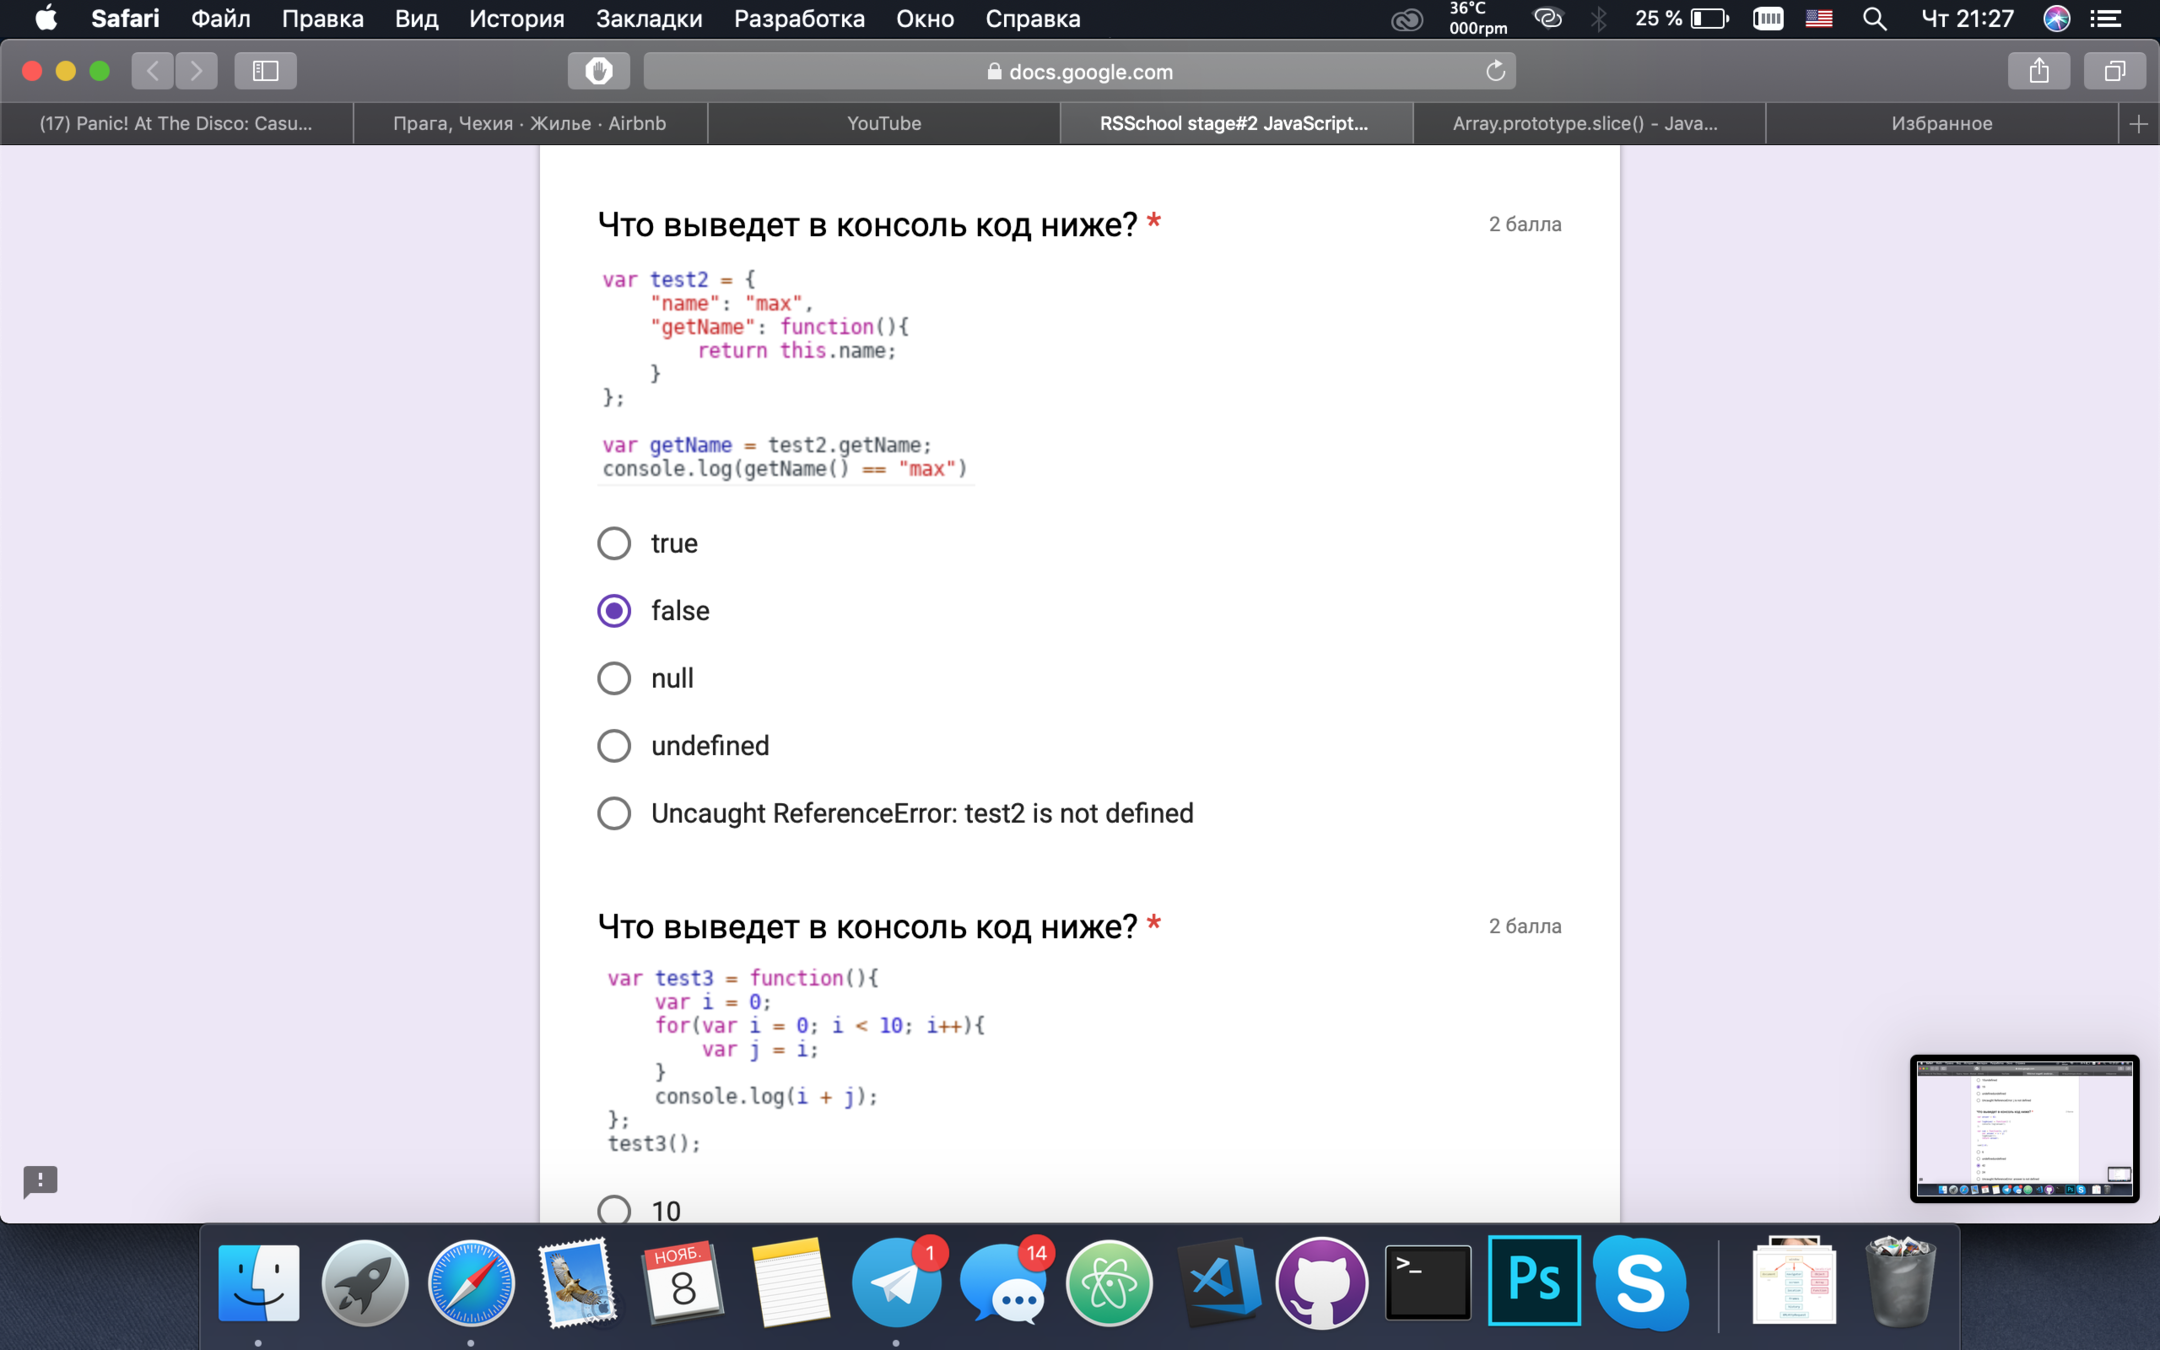Click the reload page icon
Screen dimensions: 2160x1350
[1495, 71]
